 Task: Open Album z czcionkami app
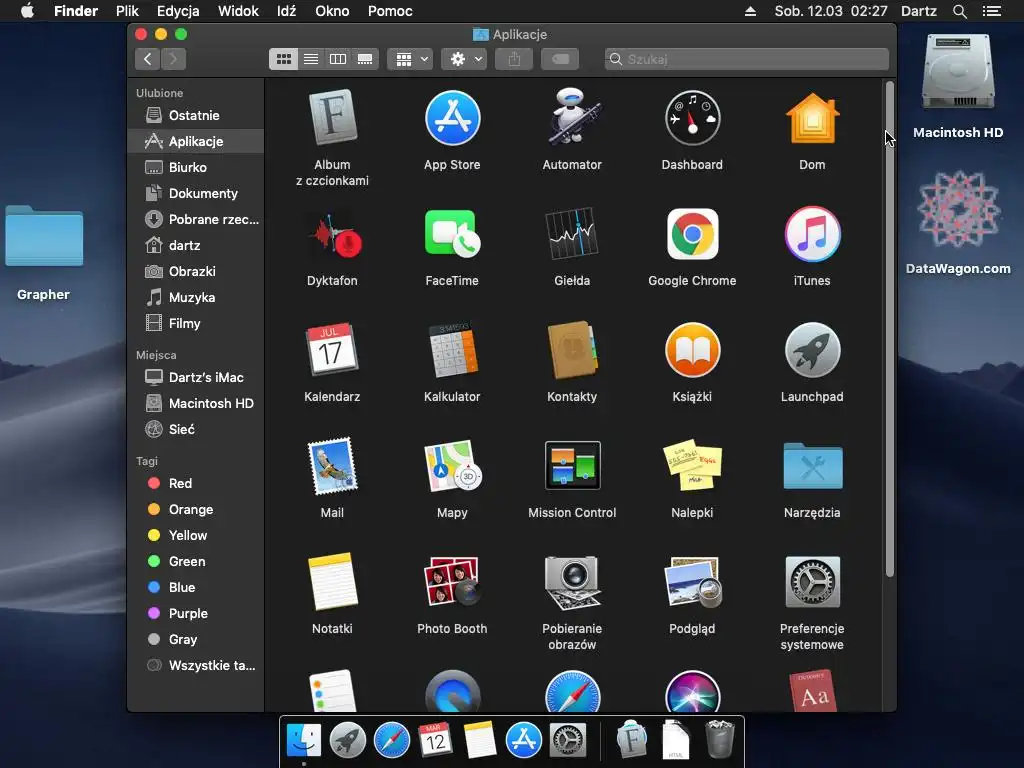332,118
